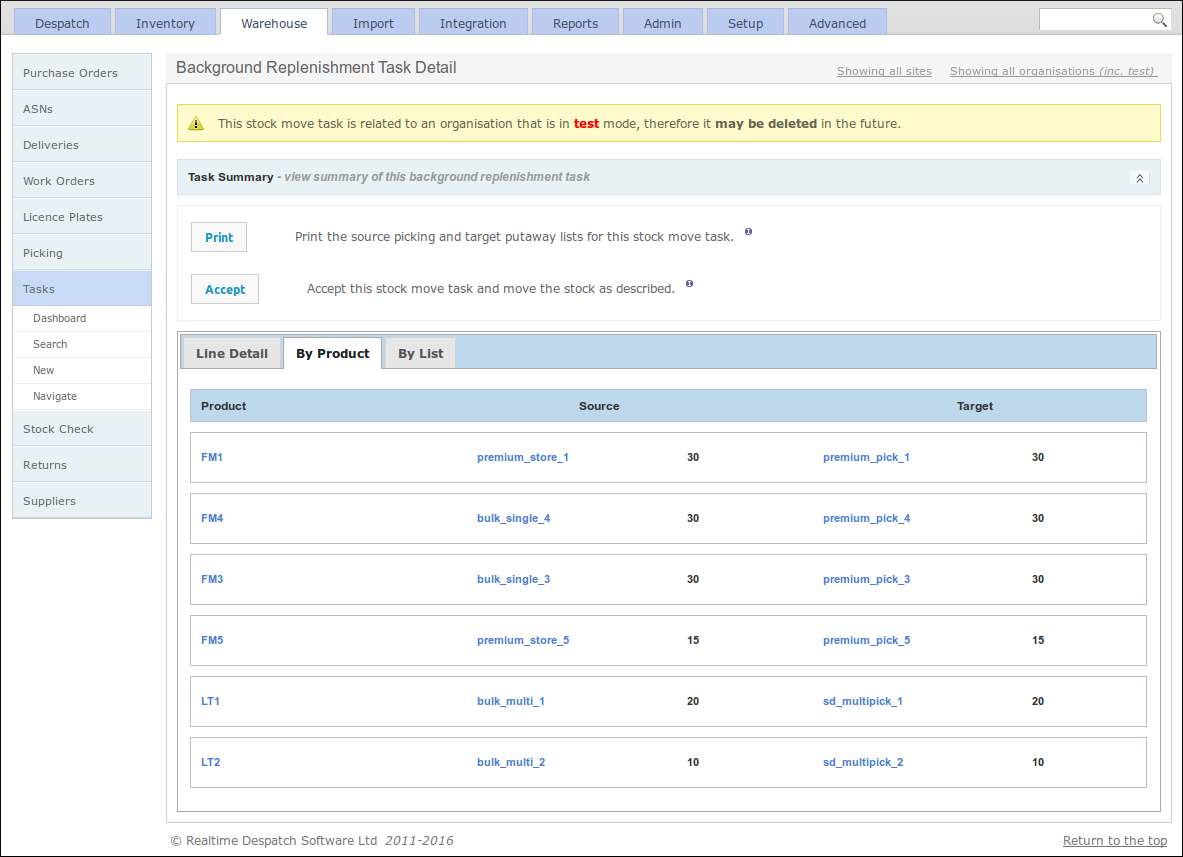Click 'Return to the top' link

[x=1115, y=840]
